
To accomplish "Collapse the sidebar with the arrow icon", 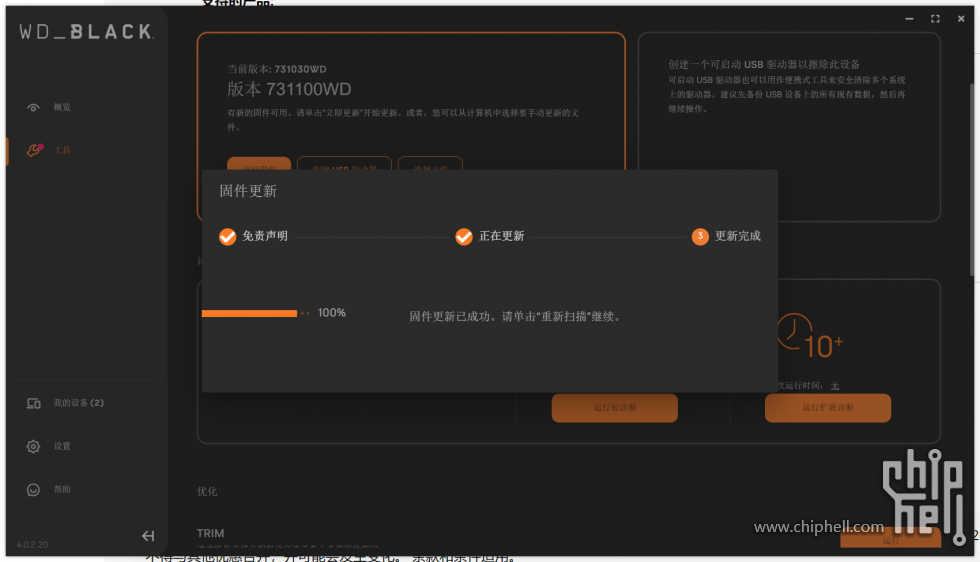I will pyautogui.click(x=148, y=536).
